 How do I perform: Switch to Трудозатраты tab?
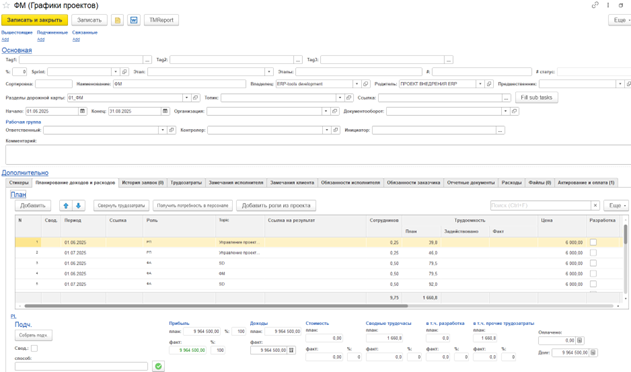tap(186, 183)
